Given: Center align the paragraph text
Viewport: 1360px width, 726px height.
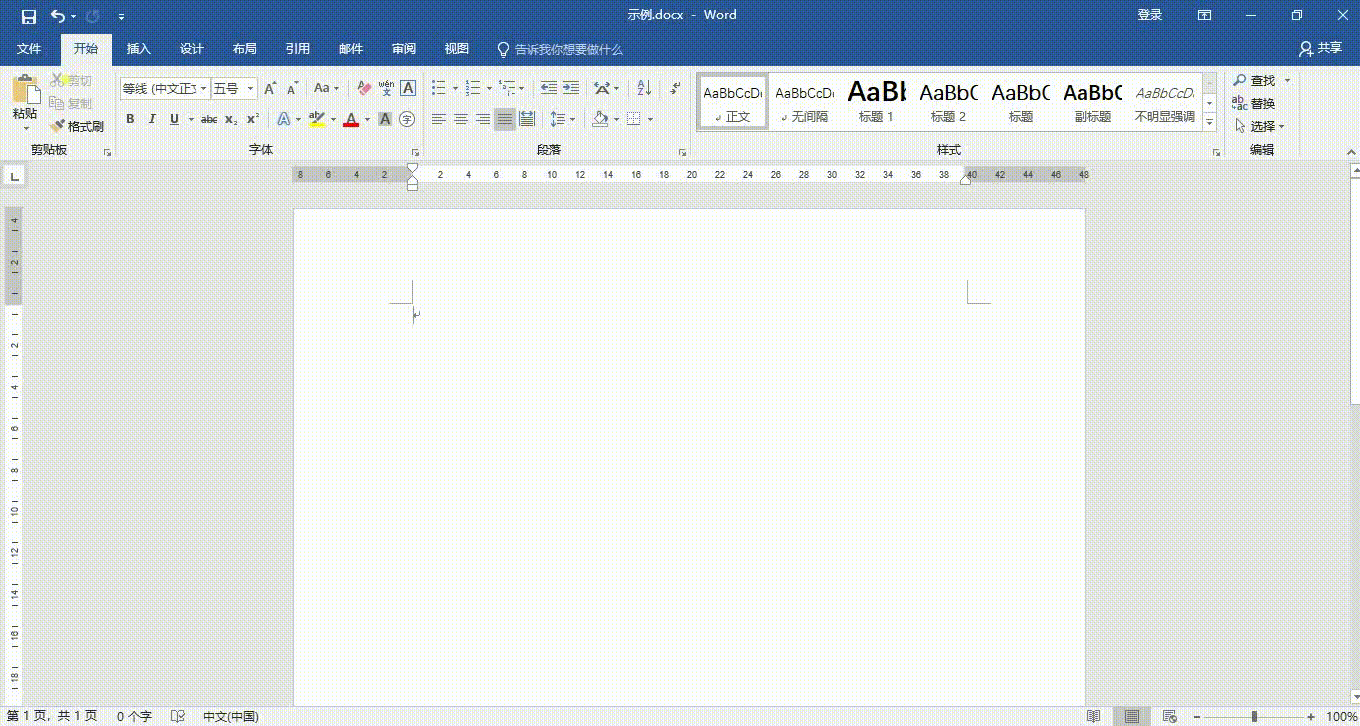Looking at the screenshot, I should click(x=461, y=119).
